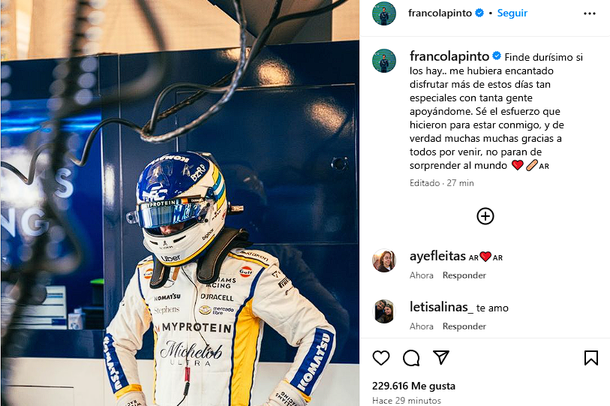Click the post photo of the driver

pos(180,203)
